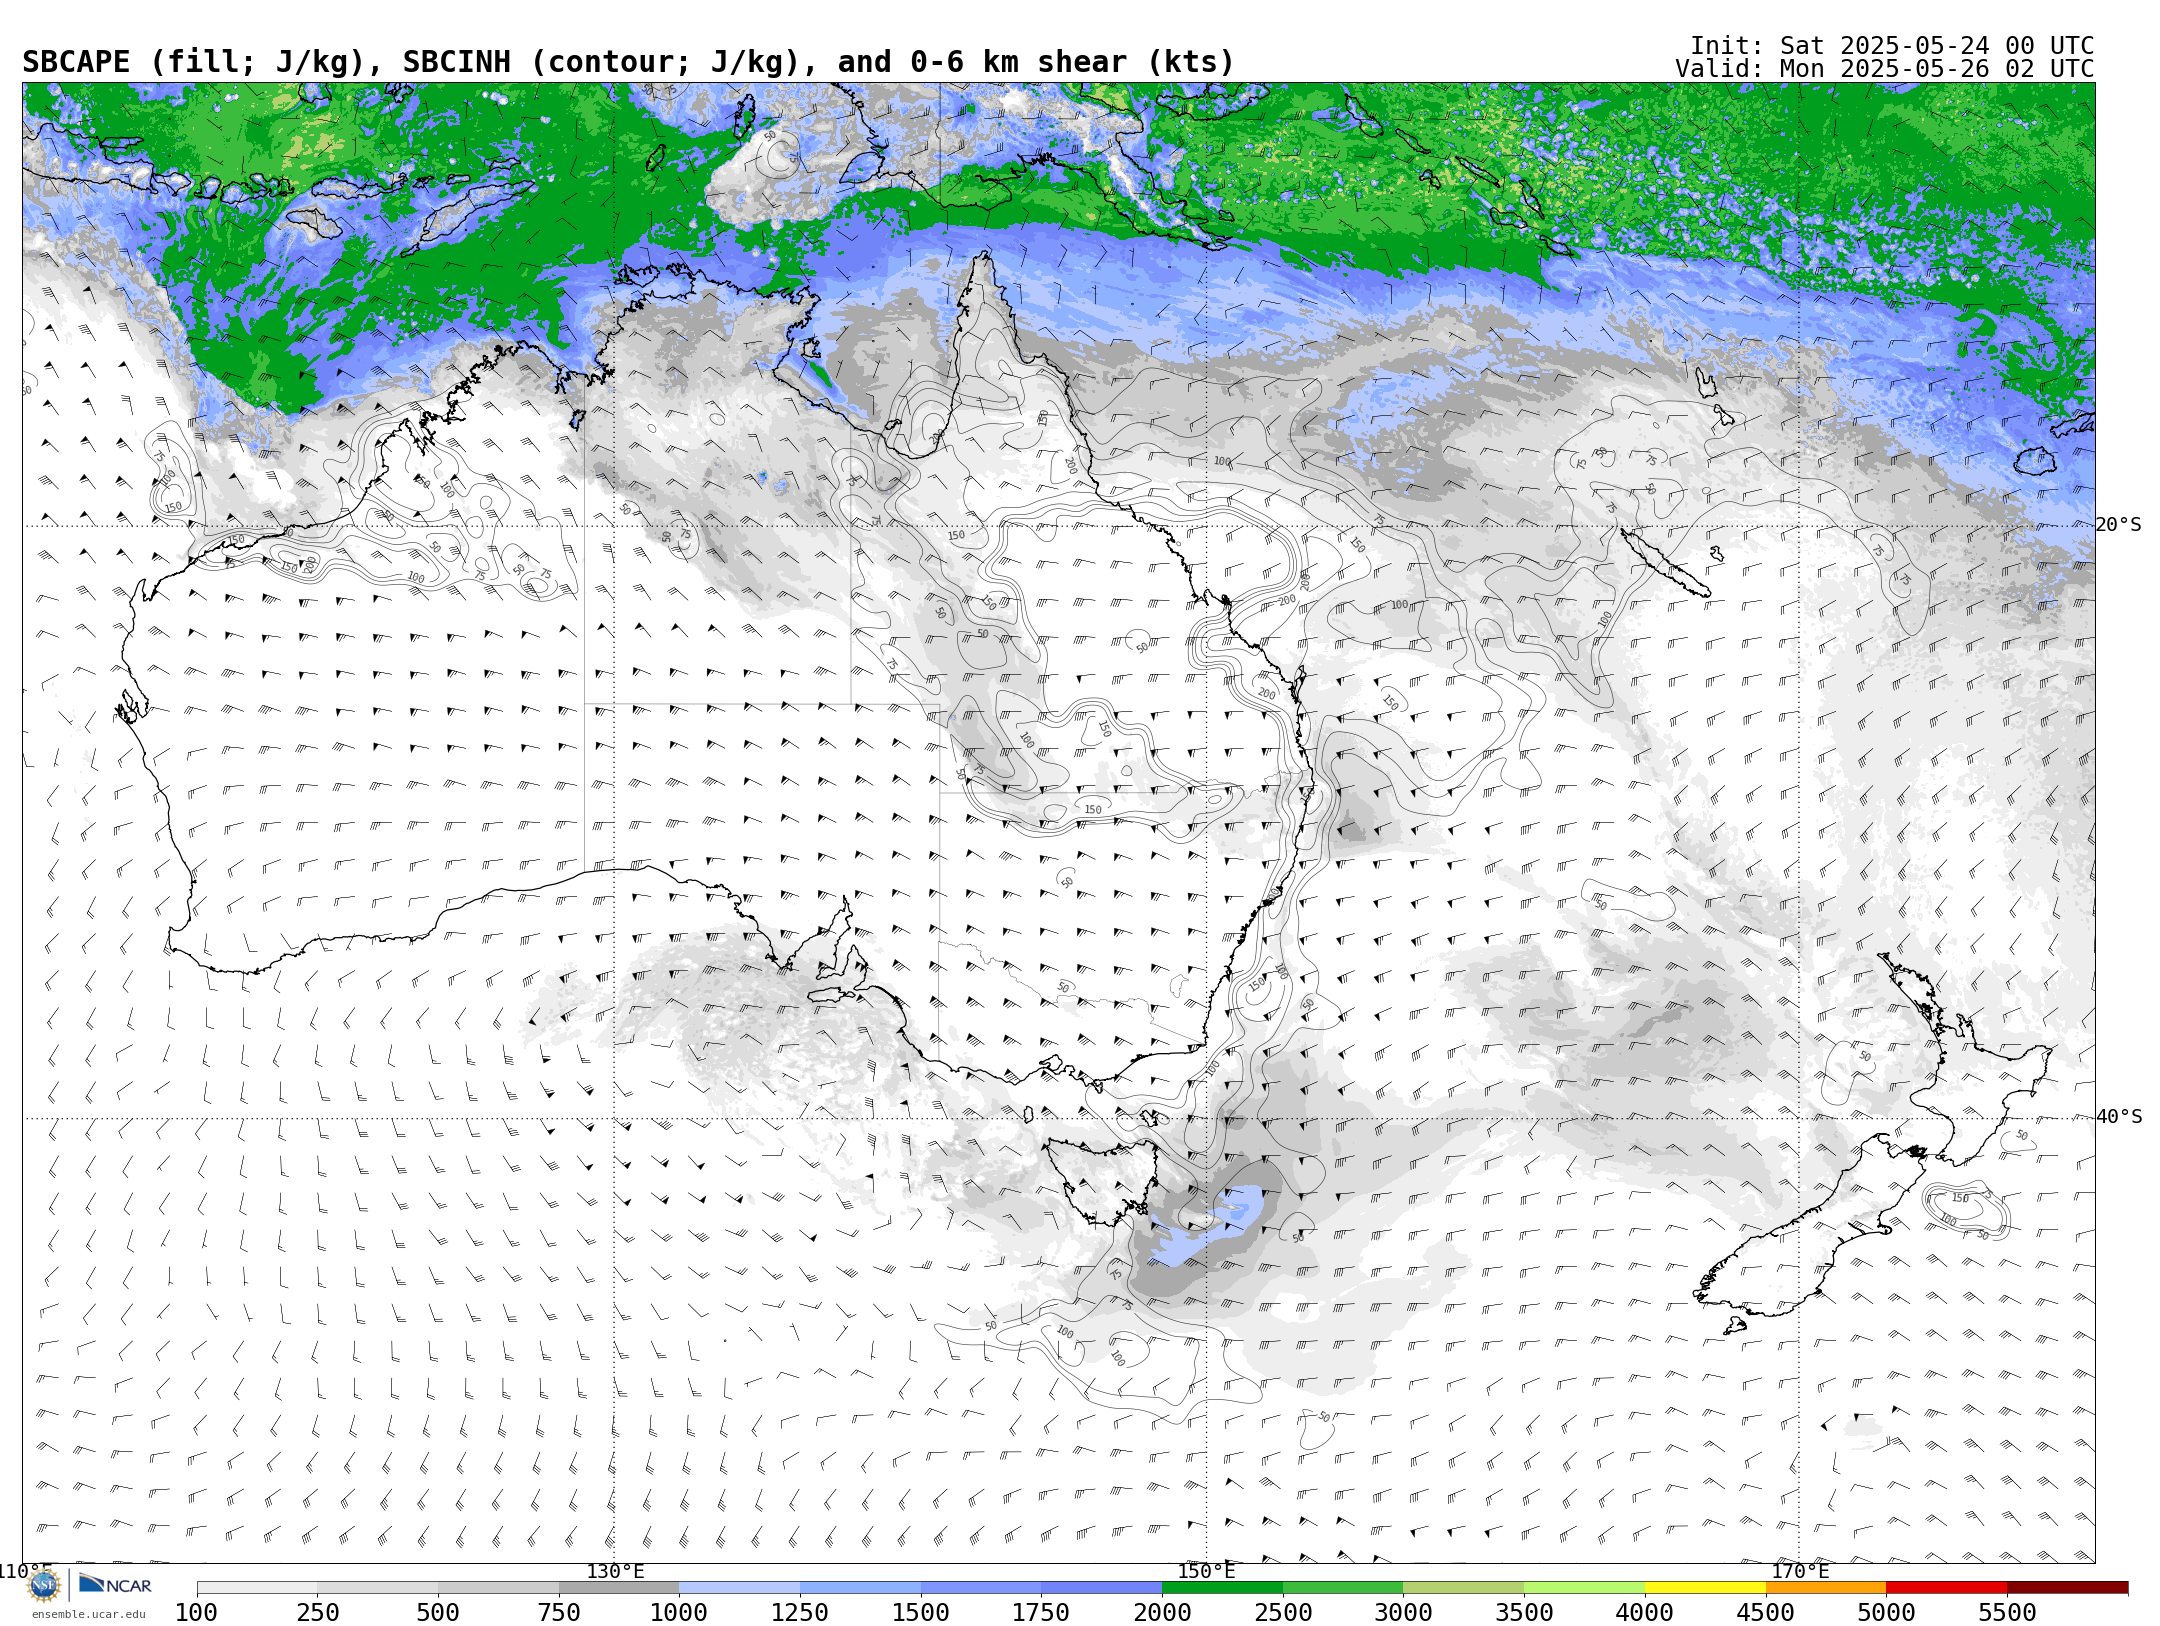Click the 2500 colorbar tick label

[1283, 1613]
